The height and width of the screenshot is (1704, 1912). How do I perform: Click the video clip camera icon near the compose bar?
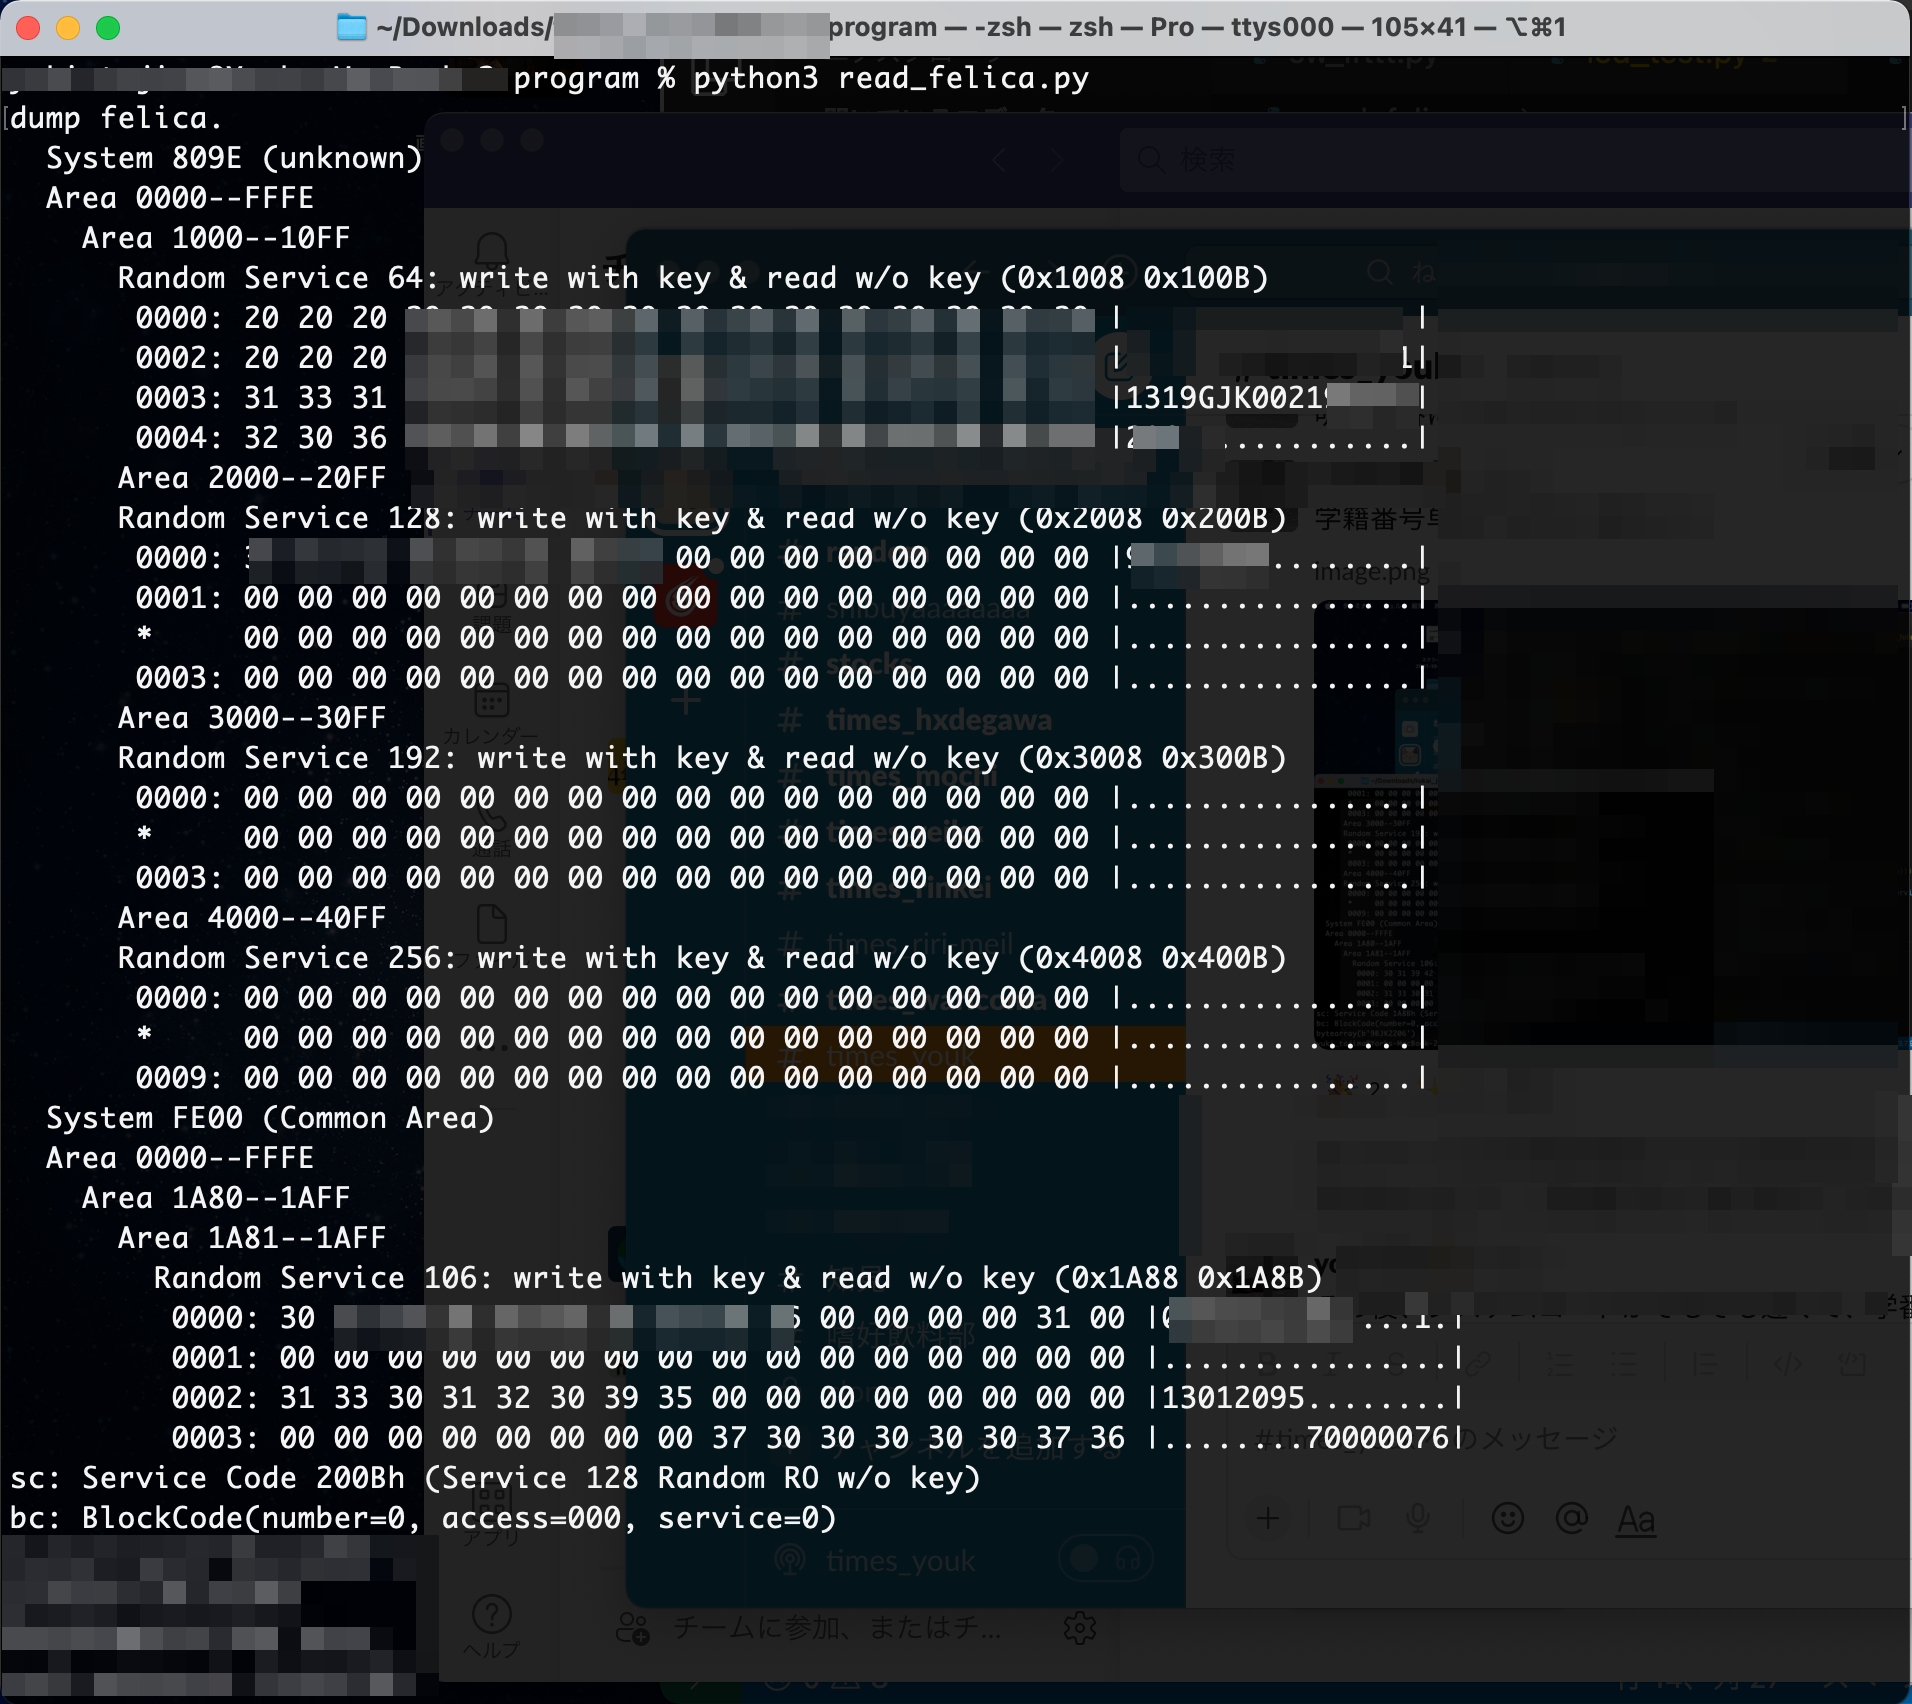(1354, 1519)
